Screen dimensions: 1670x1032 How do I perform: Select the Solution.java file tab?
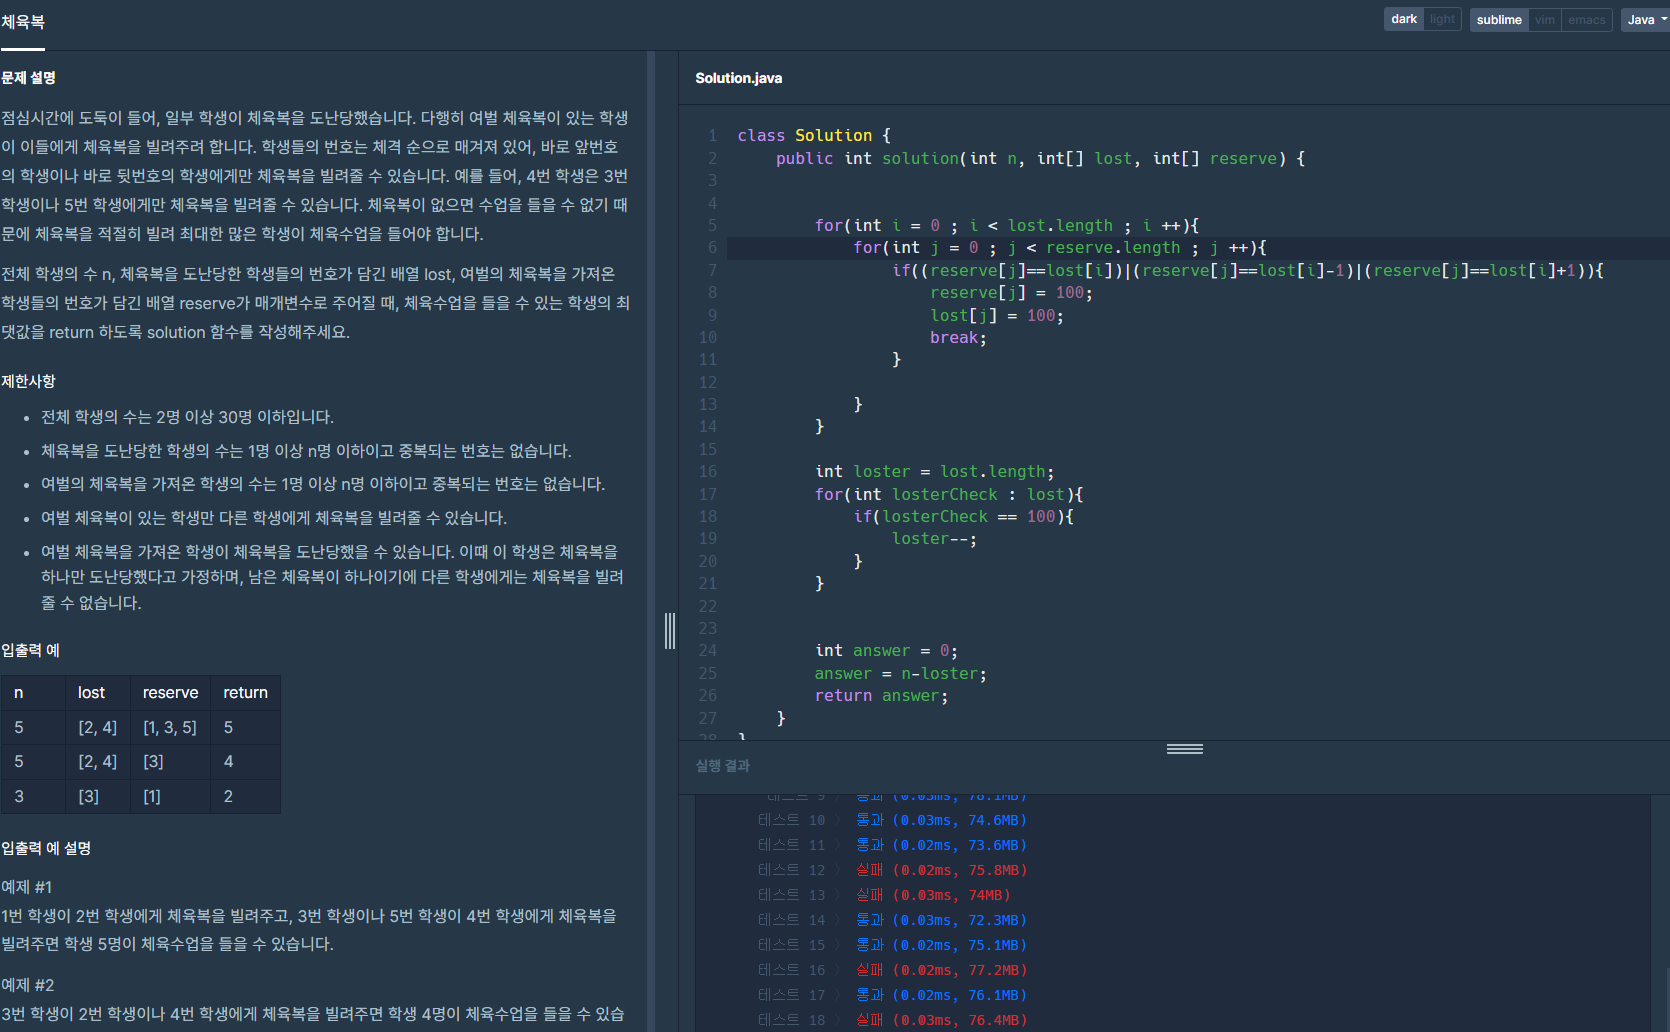click(739, 78)
